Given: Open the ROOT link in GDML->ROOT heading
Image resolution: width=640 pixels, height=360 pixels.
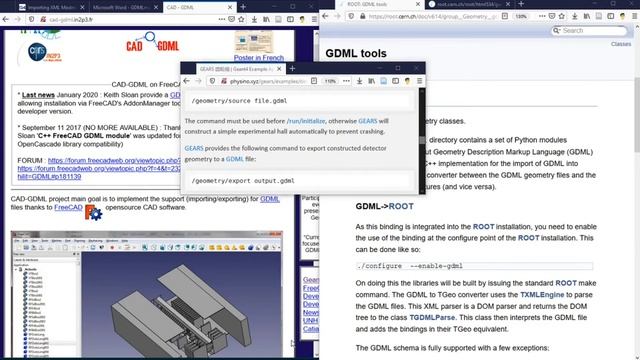Looking at the screenshot, I should tap(401, 207).
